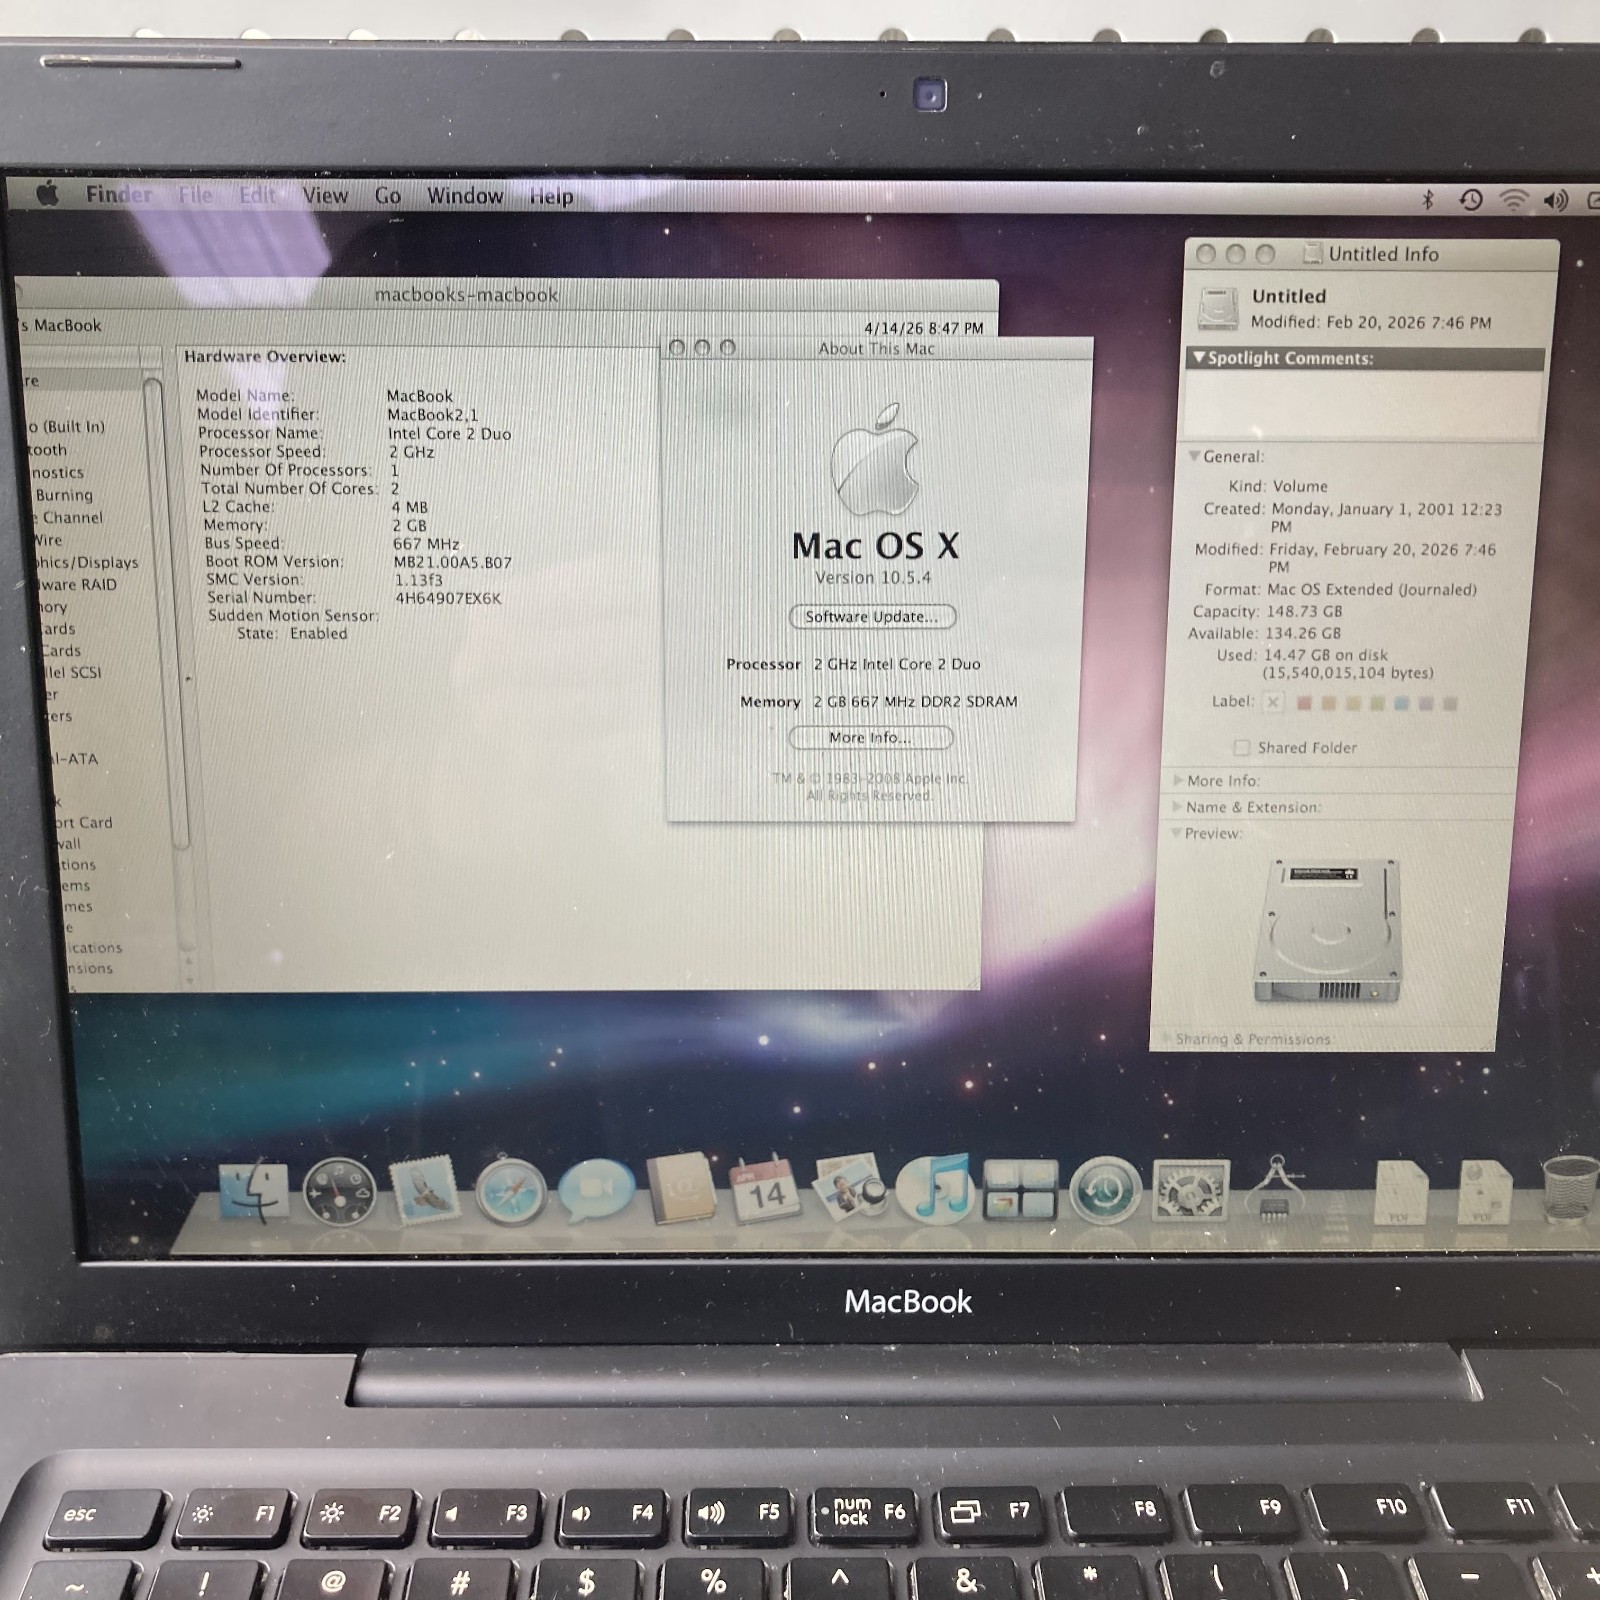Image resolution: width=1600 pixels, height=1600 pixels.
Task: Open System Preferences from the Dock
Action: pyautogui.click(x=1190, y=1190)
